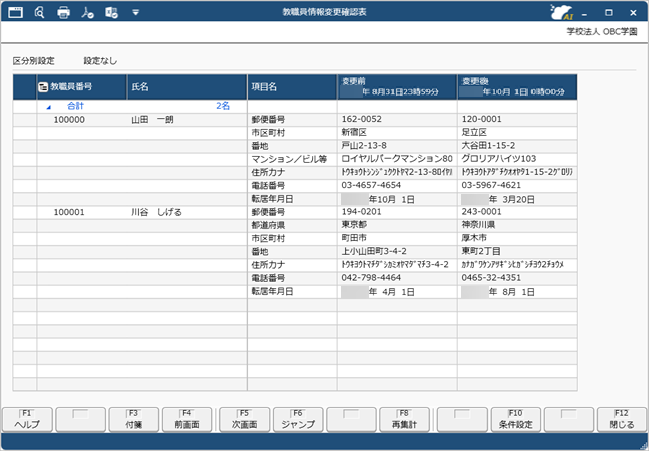Select the 大谷田1-15-2 address cell
This screenshot has height=451, width=649.
click(x=517, y=146)
